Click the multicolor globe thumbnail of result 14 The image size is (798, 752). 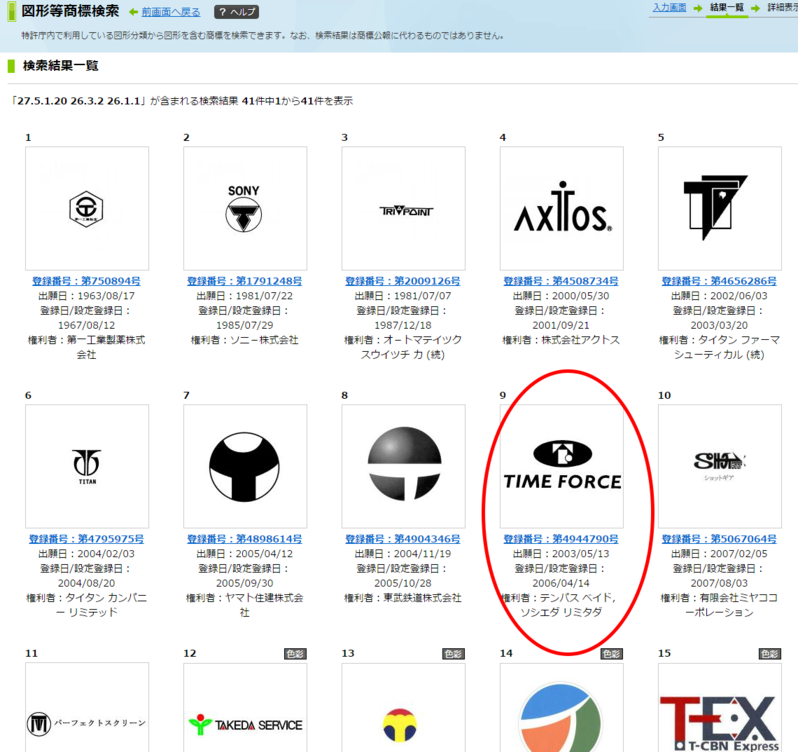(x=562, y=708)
